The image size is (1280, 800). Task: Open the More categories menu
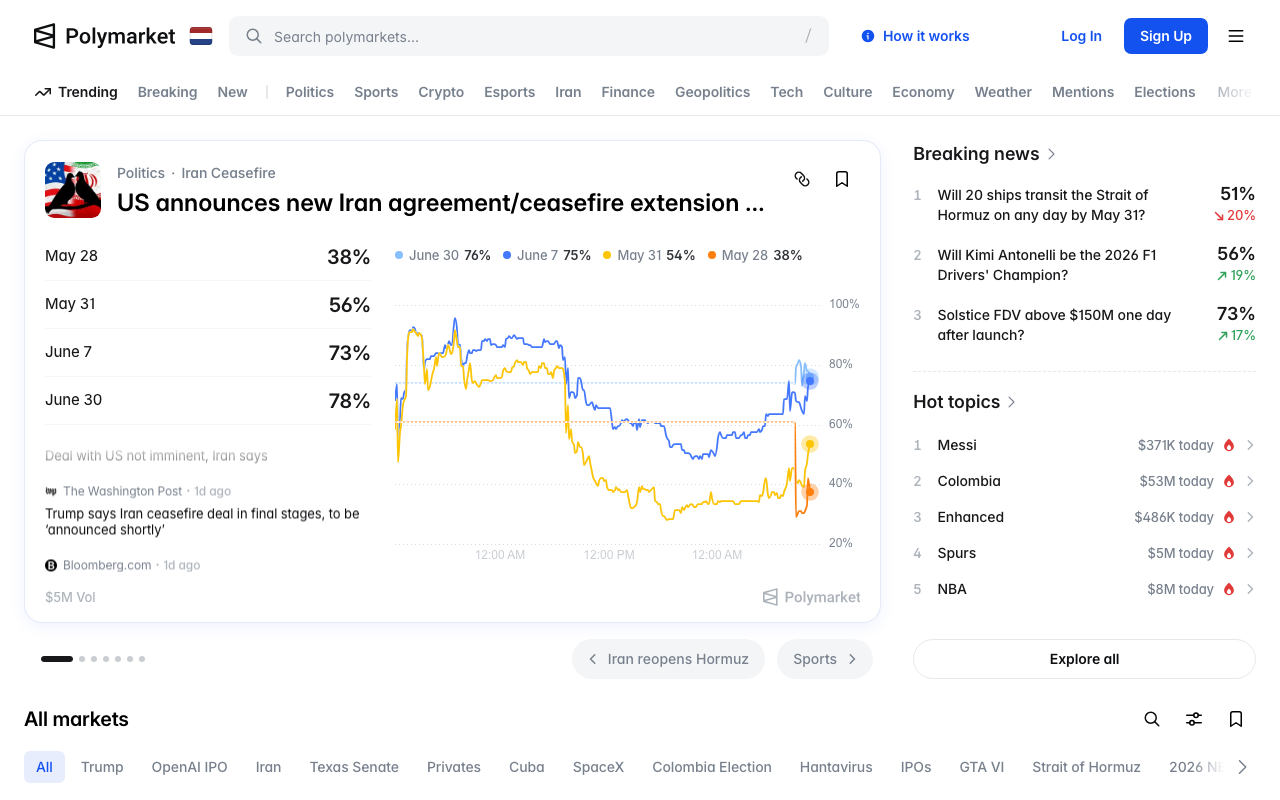click(x=1234, y=92)
